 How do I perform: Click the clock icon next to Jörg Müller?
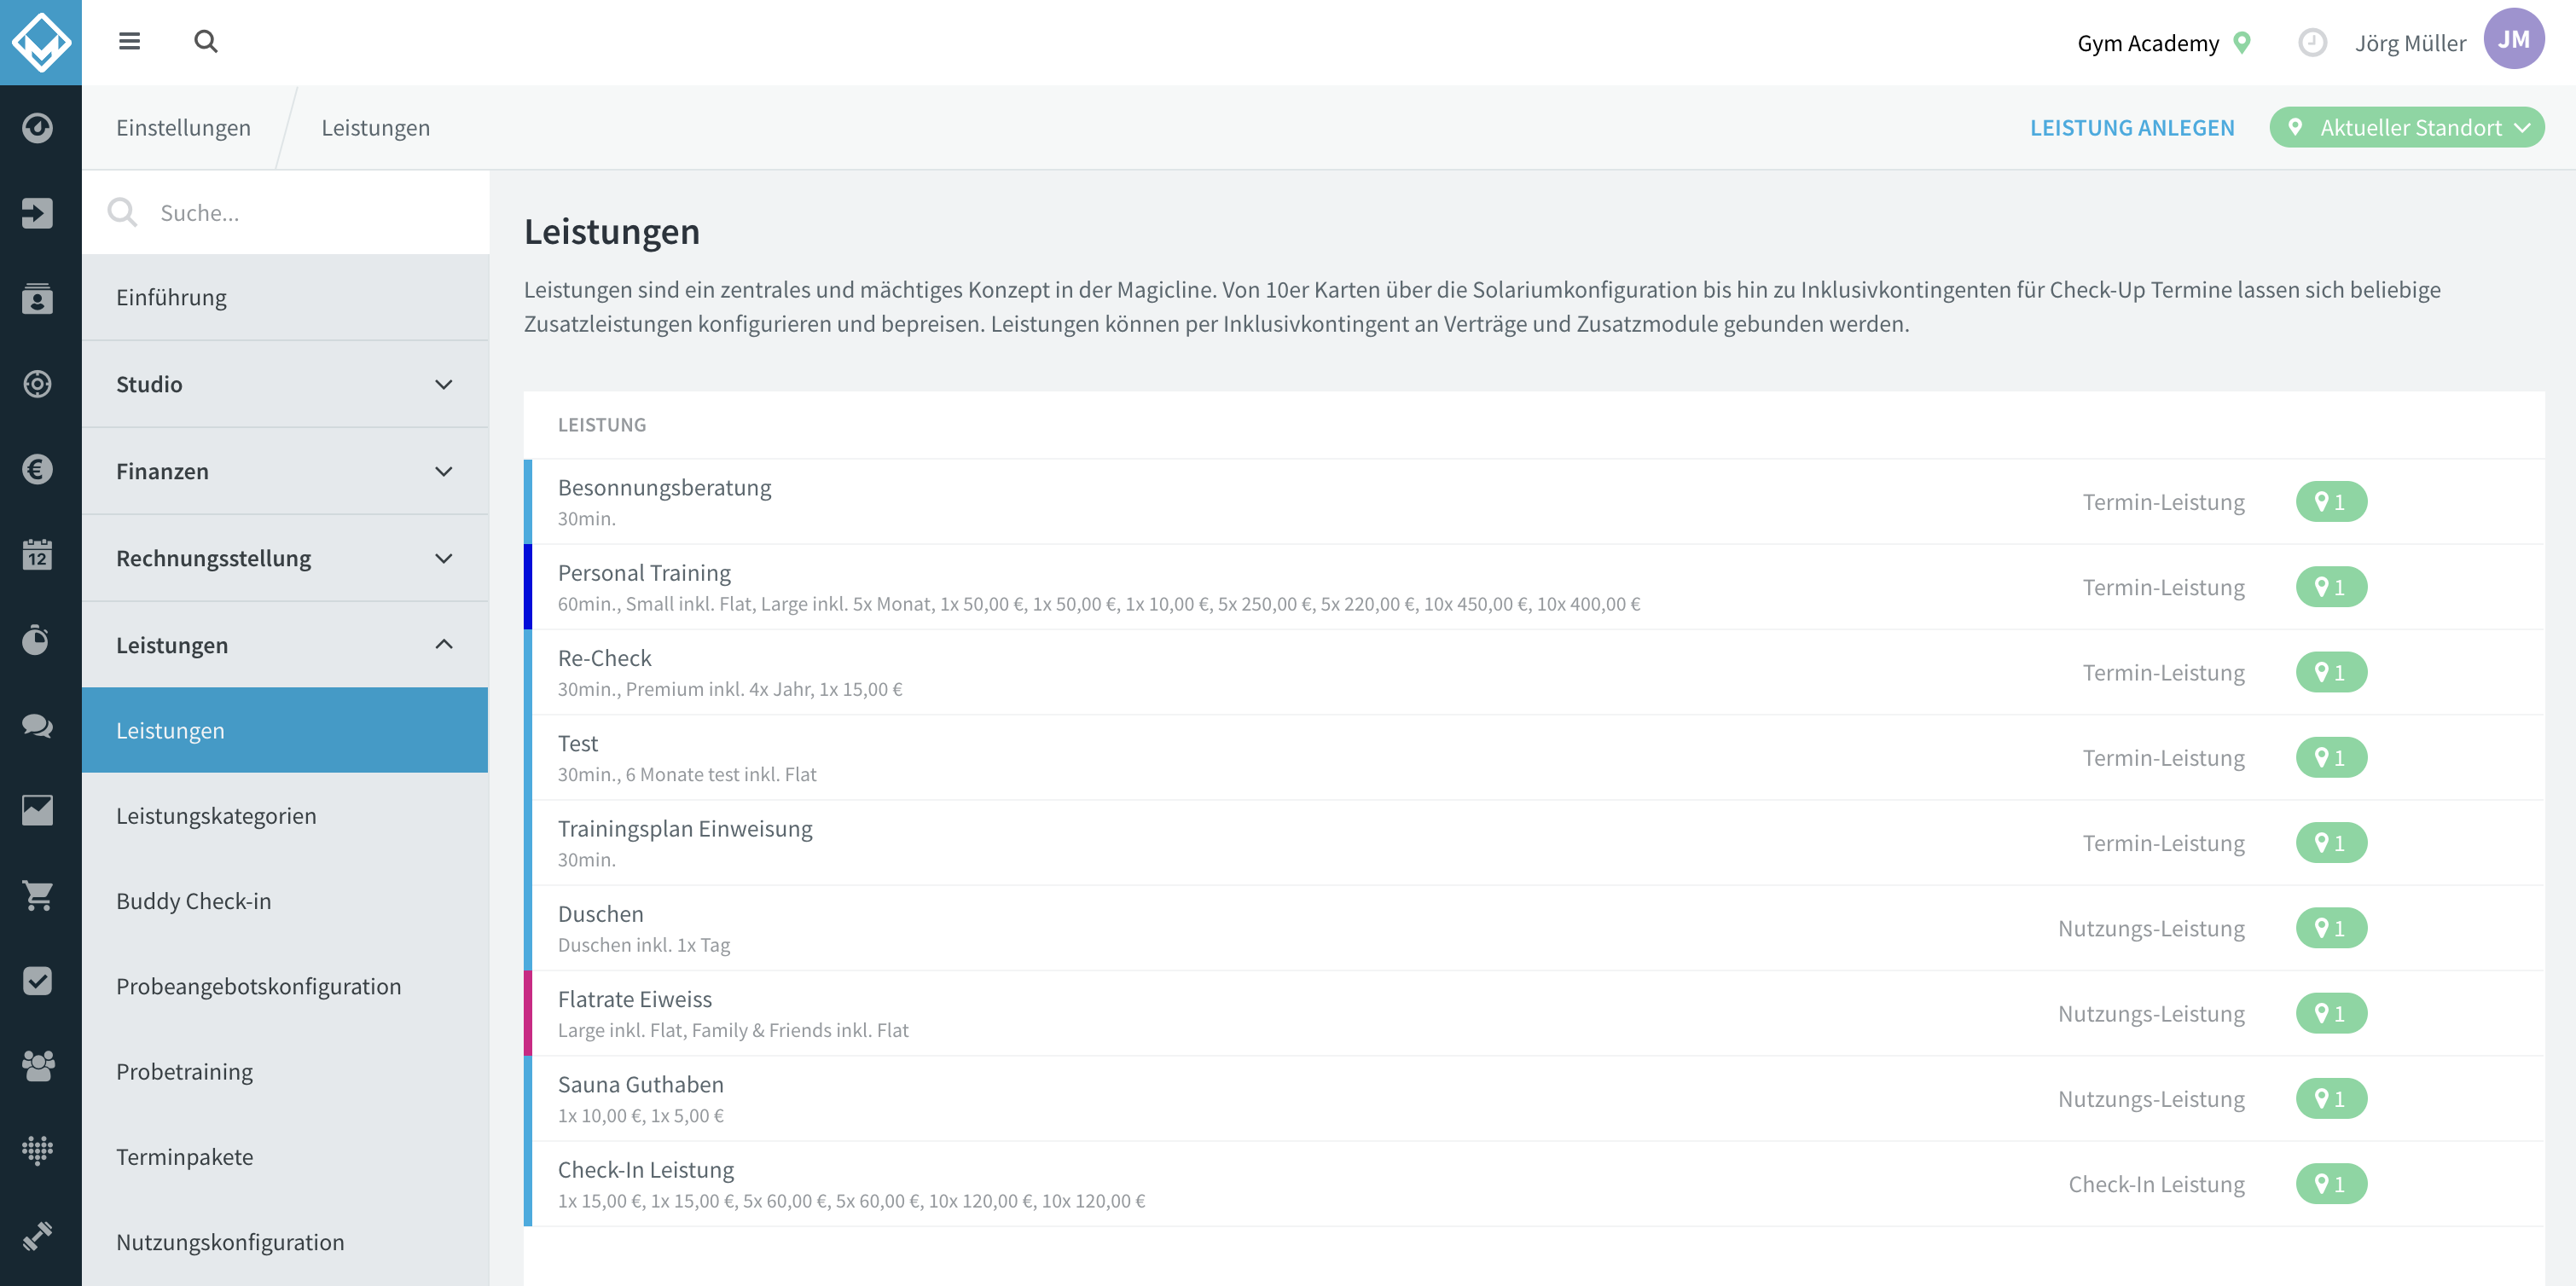[x=2312, y=42]
